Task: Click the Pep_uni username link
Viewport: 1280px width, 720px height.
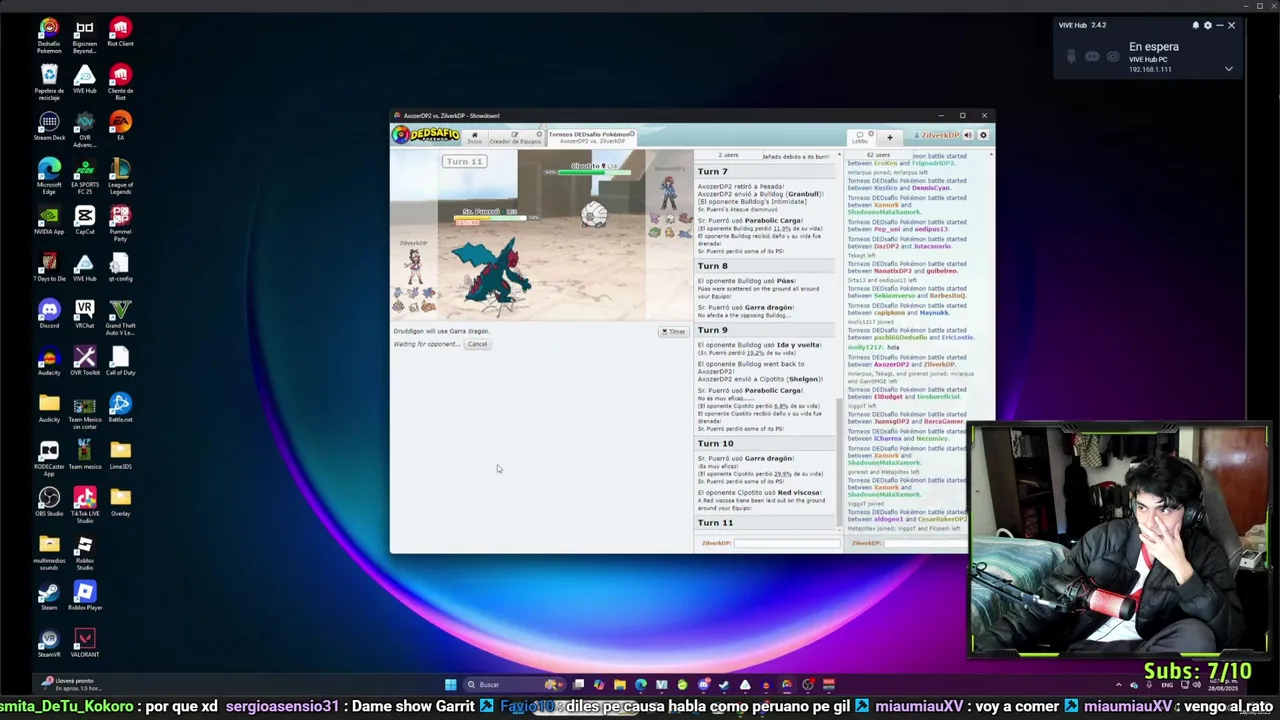Action: pos(887,229)
